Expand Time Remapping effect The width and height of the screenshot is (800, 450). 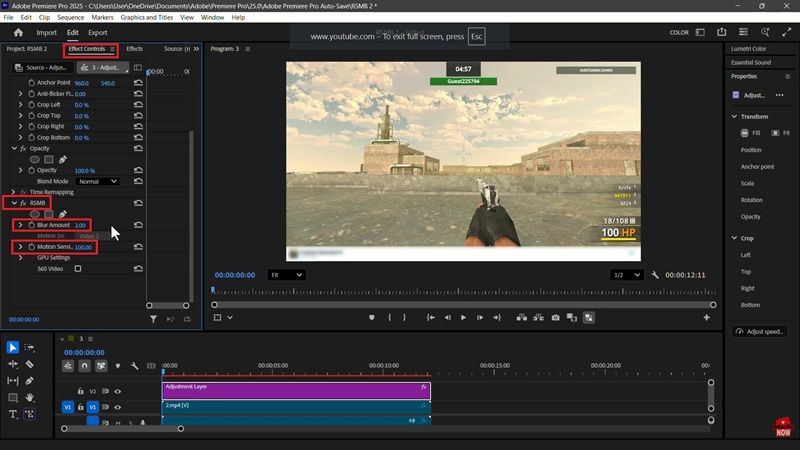tap(14, 192)
